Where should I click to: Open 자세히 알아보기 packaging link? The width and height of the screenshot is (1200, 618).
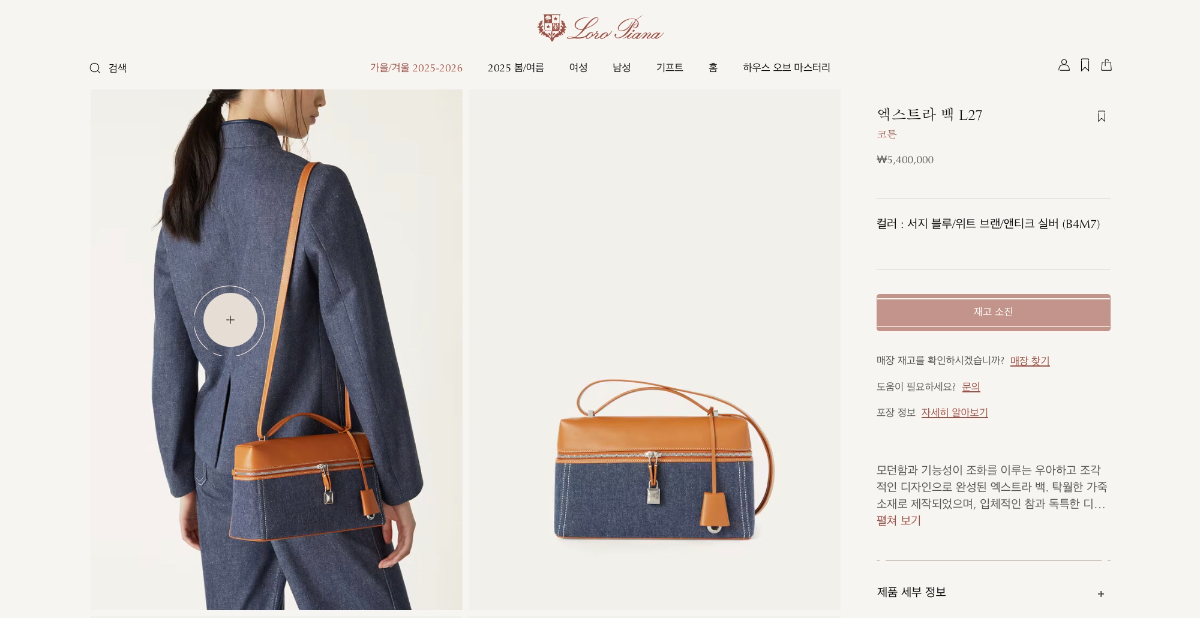pos(954,413)
